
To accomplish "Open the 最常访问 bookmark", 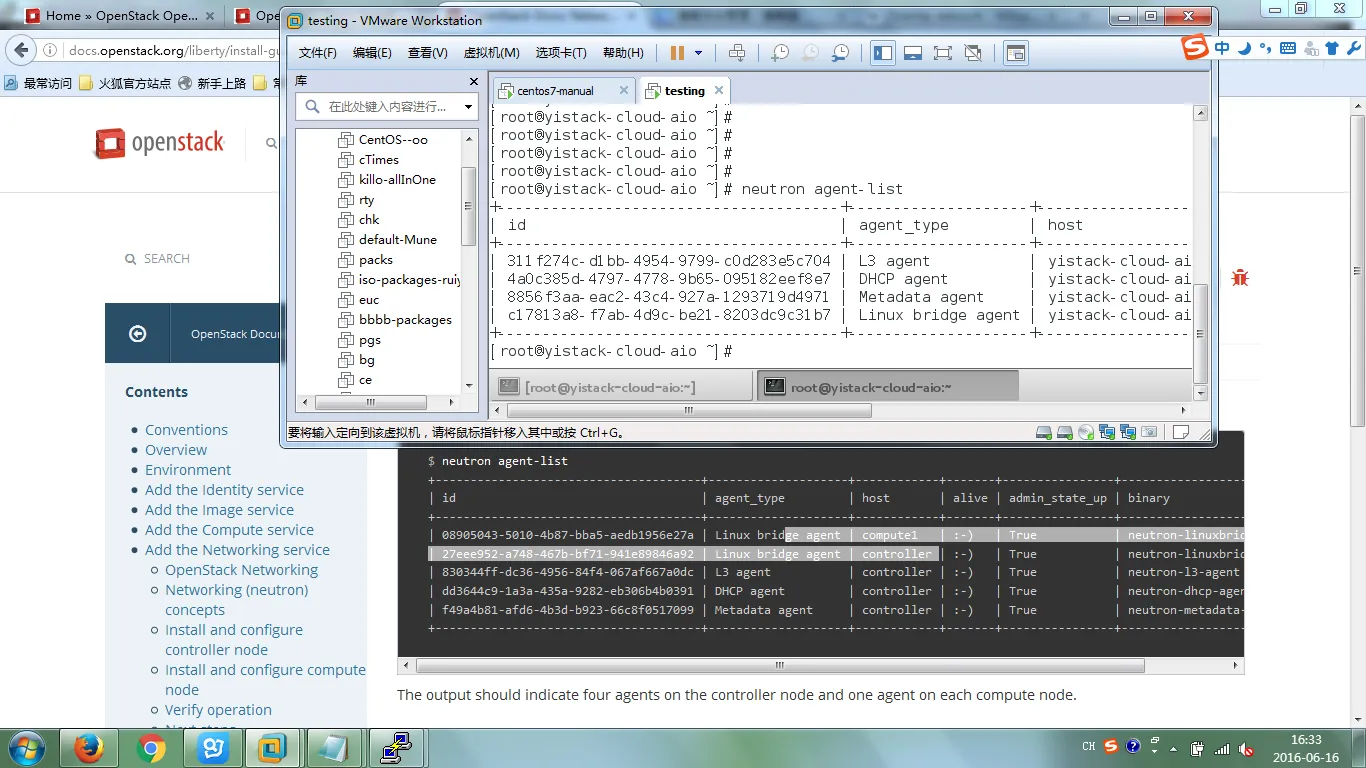I will [39, 83].
